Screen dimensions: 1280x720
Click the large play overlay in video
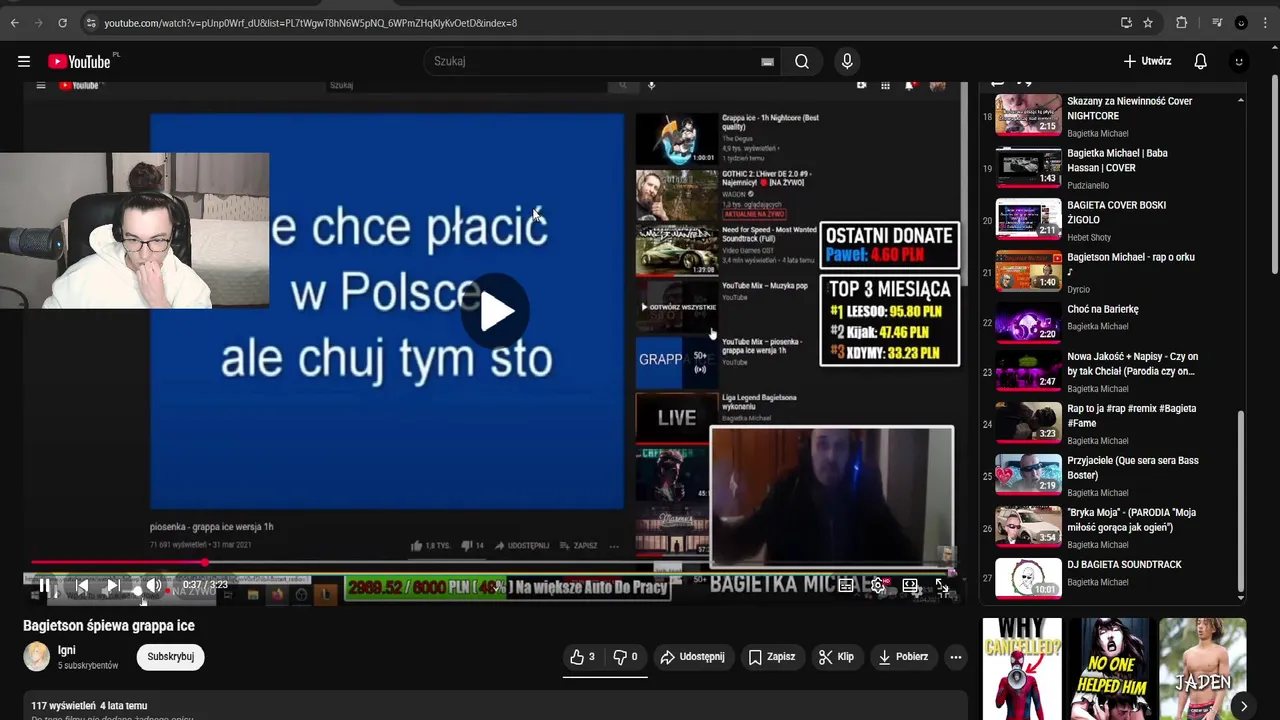pos(497,311)
